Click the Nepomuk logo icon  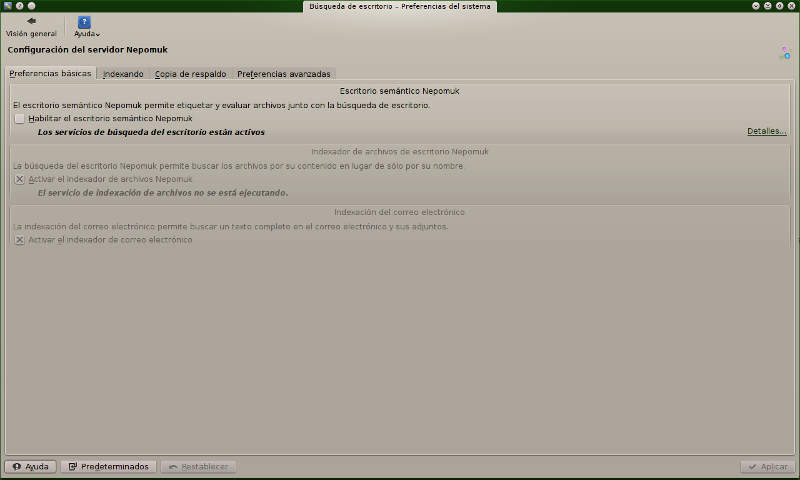(x=785, y=53)
